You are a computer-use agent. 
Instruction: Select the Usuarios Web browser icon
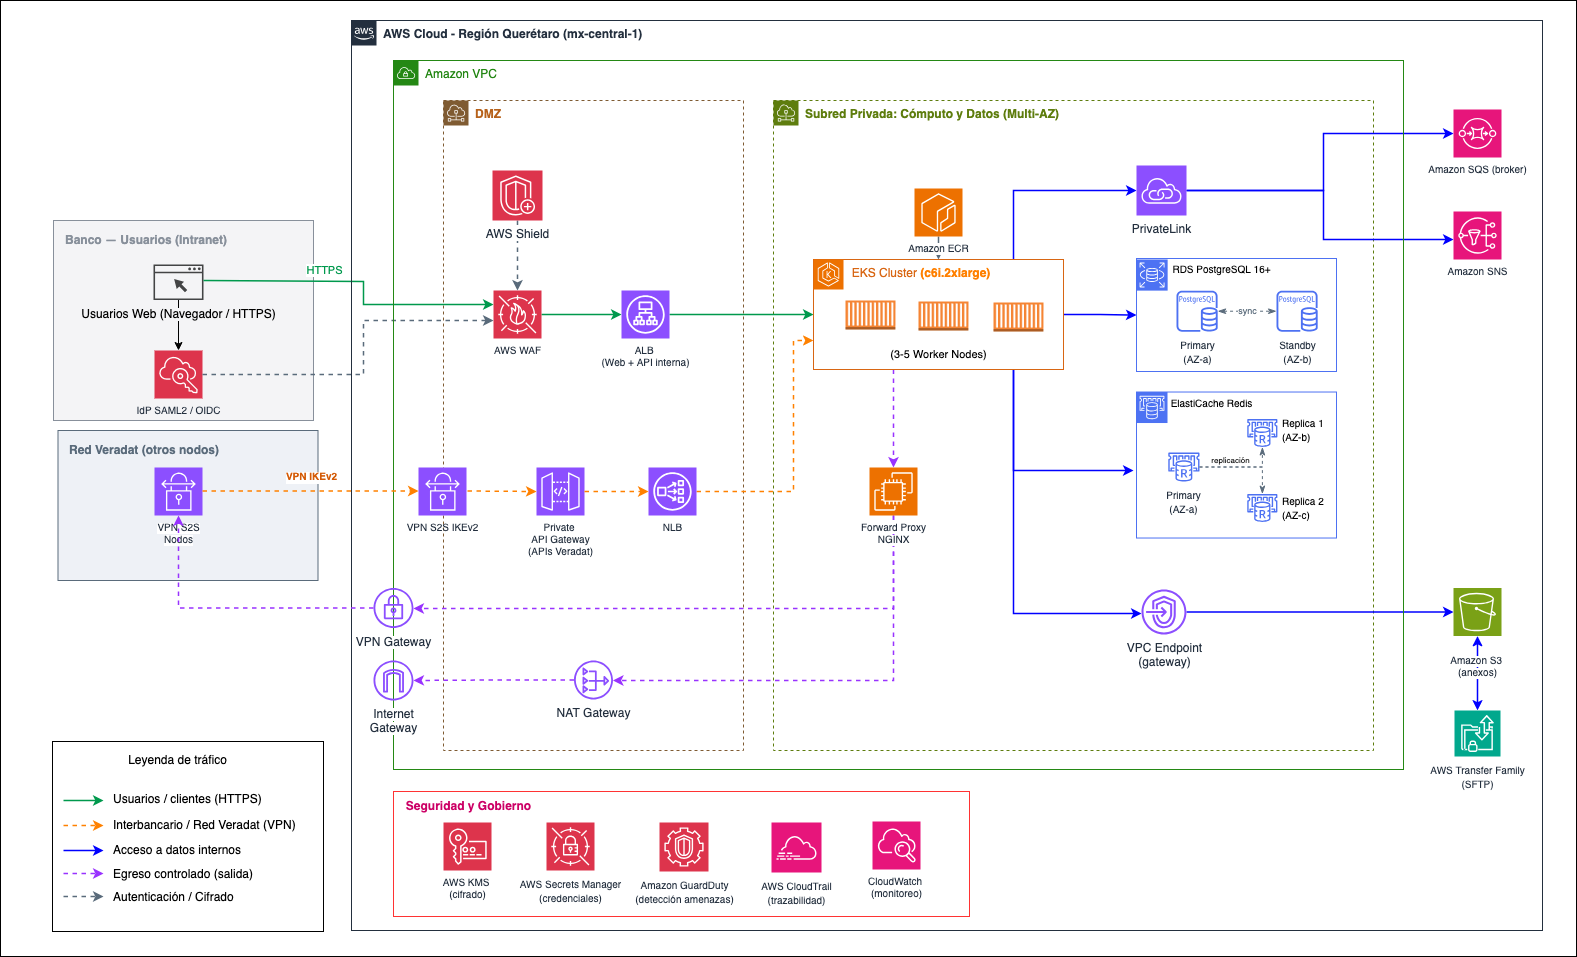tap(178, 282)
